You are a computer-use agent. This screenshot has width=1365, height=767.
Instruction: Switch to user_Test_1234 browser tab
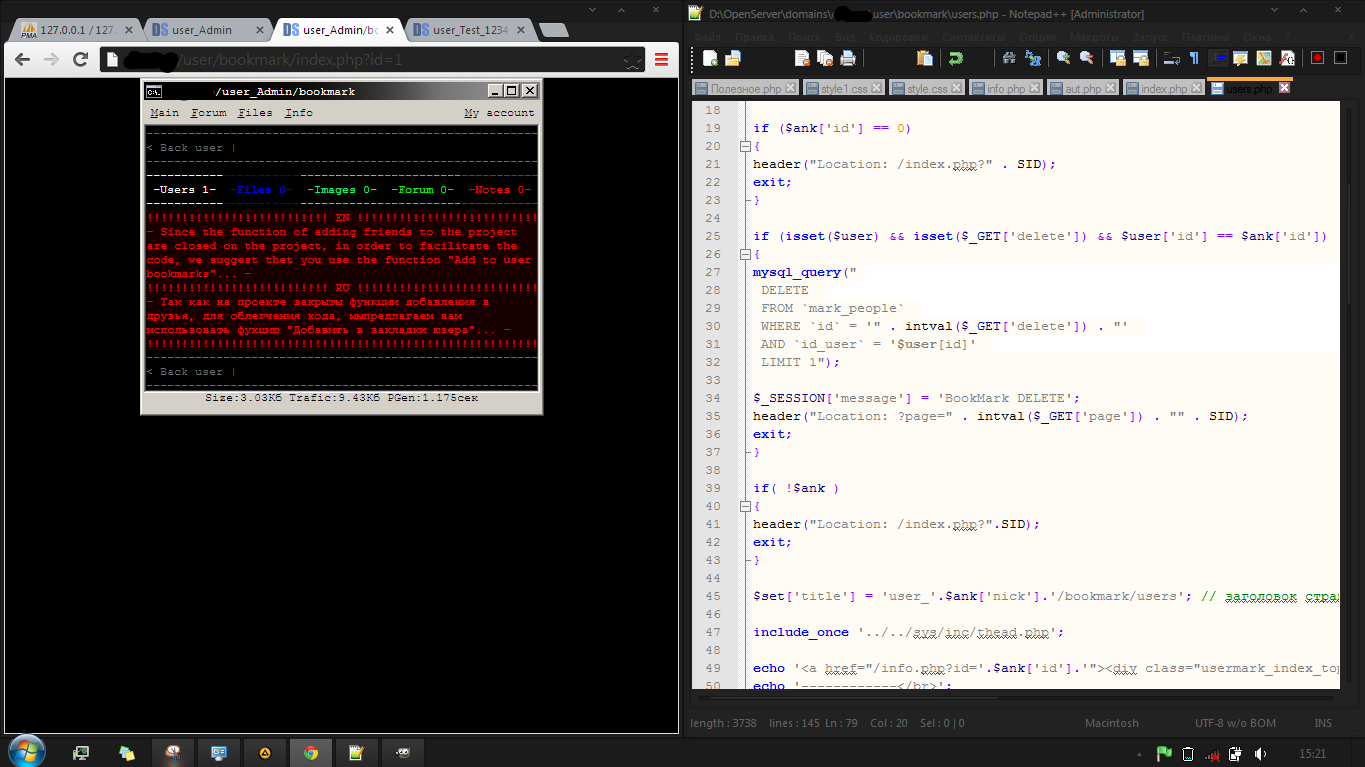pyautogui.click(x=470, y=30)
